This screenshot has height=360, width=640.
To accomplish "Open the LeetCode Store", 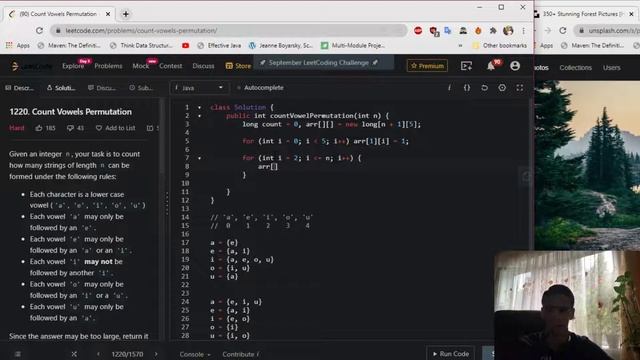I will tap(238, 66).
